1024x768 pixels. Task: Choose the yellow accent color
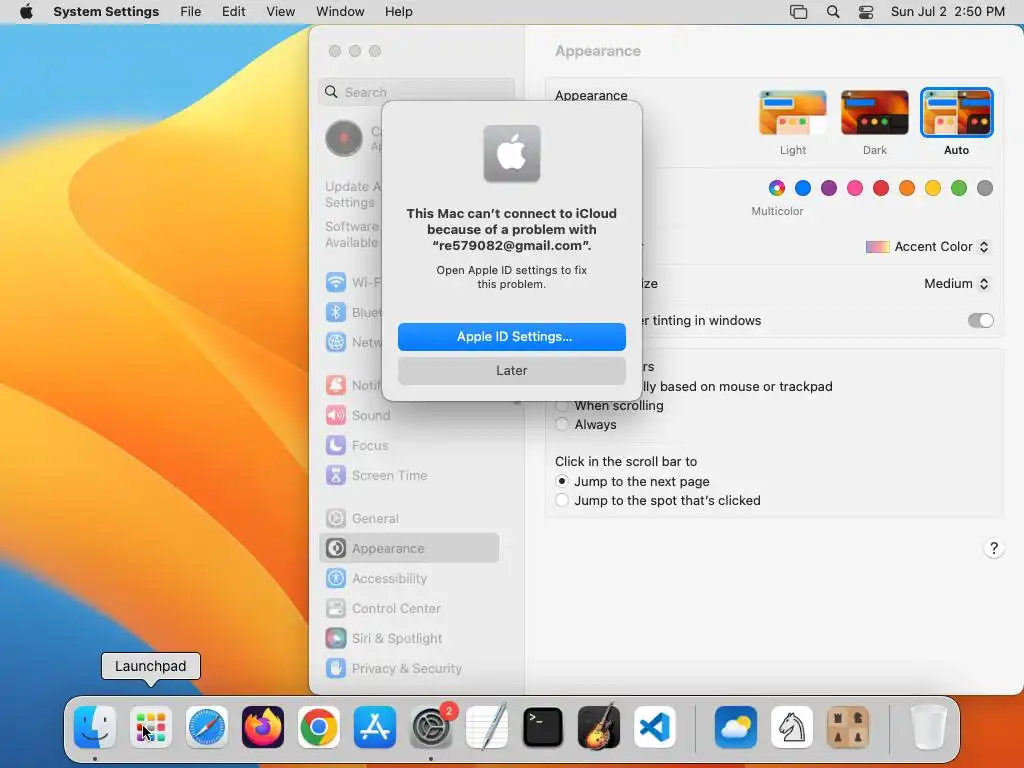[933, 188]
